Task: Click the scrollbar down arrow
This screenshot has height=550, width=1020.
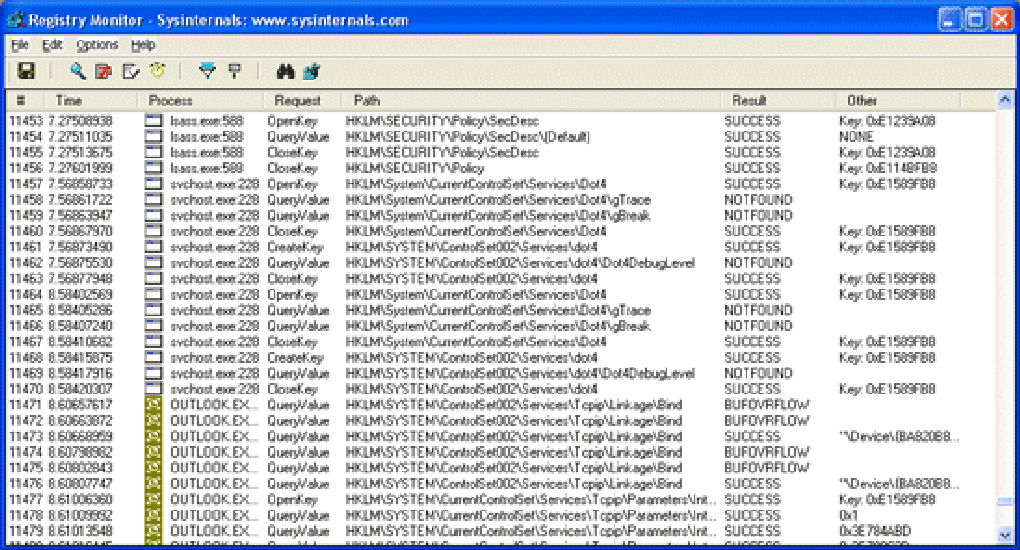Action: (1004, 535)
